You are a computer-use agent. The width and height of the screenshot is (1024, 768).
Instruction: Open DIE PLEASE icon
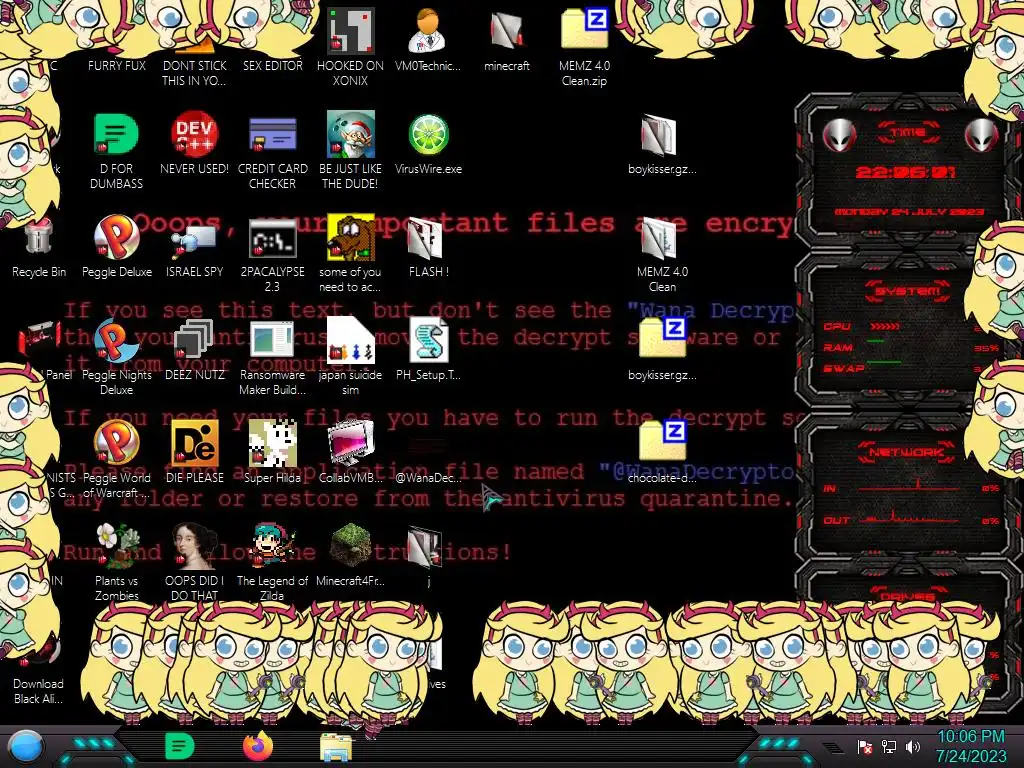pos(195,453)
